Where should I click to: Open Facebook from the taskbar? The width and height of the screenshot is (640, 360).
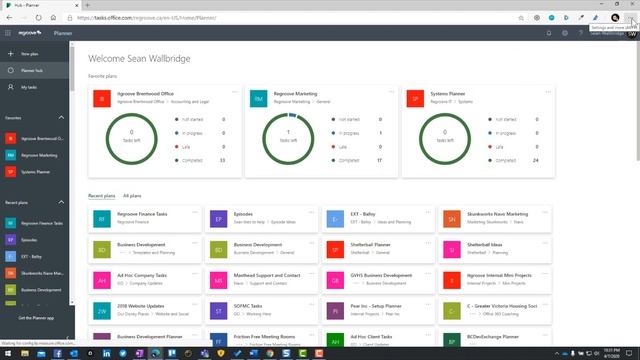point(58,353)
